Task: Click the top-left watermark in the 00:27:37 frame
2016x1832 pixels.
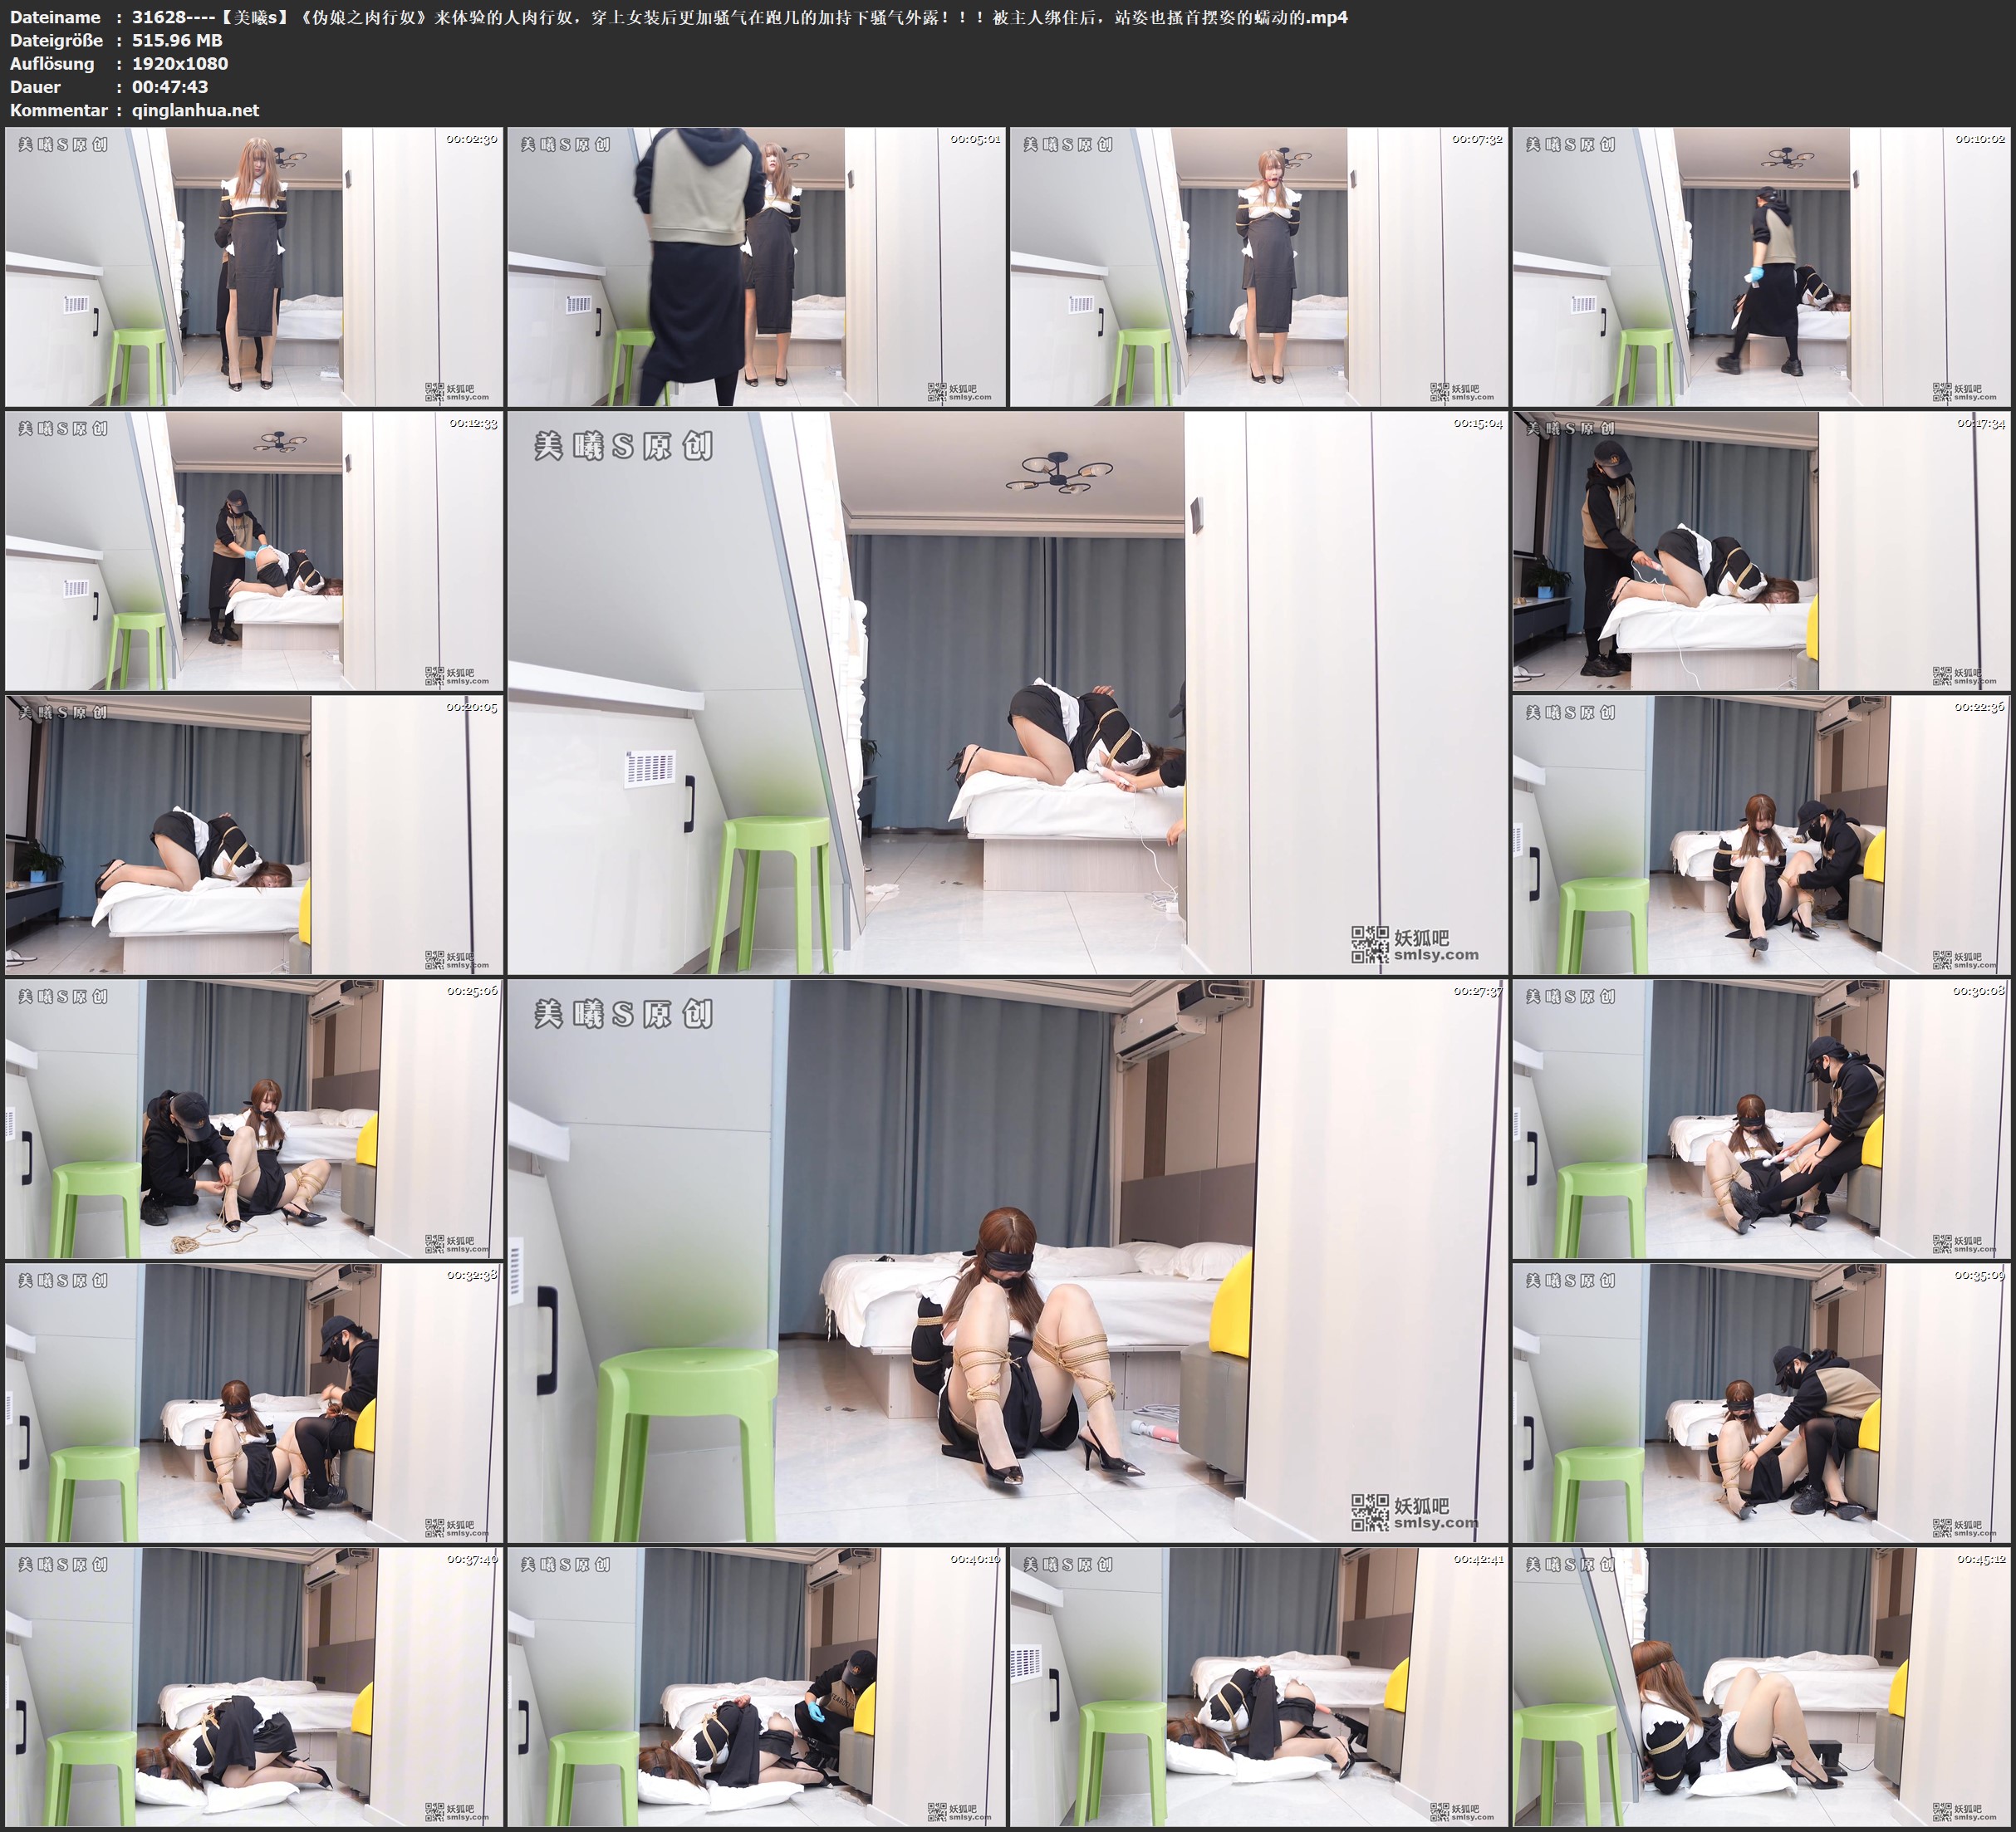Action: [623, 1014]
